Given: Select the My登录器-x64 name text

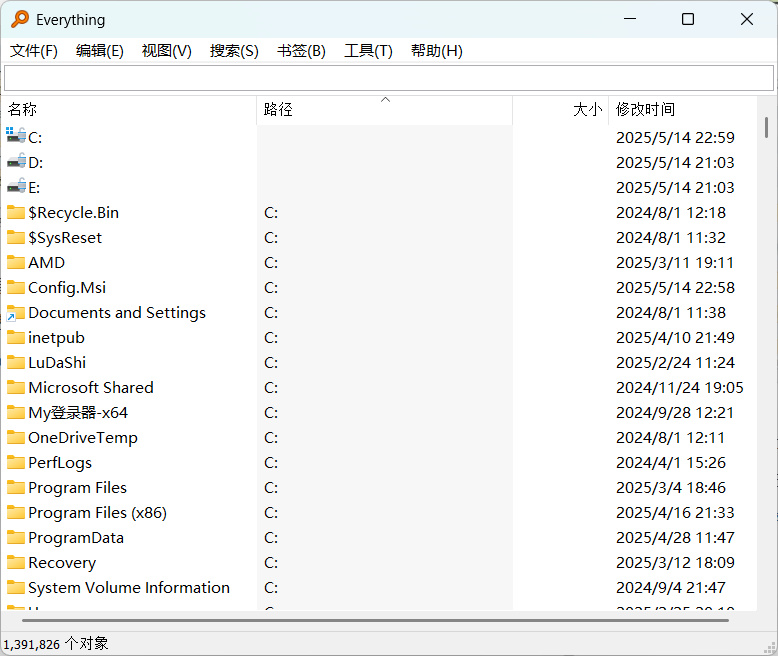Looking at the screenshot, I should pyautogui.click(x=78, y=412).
